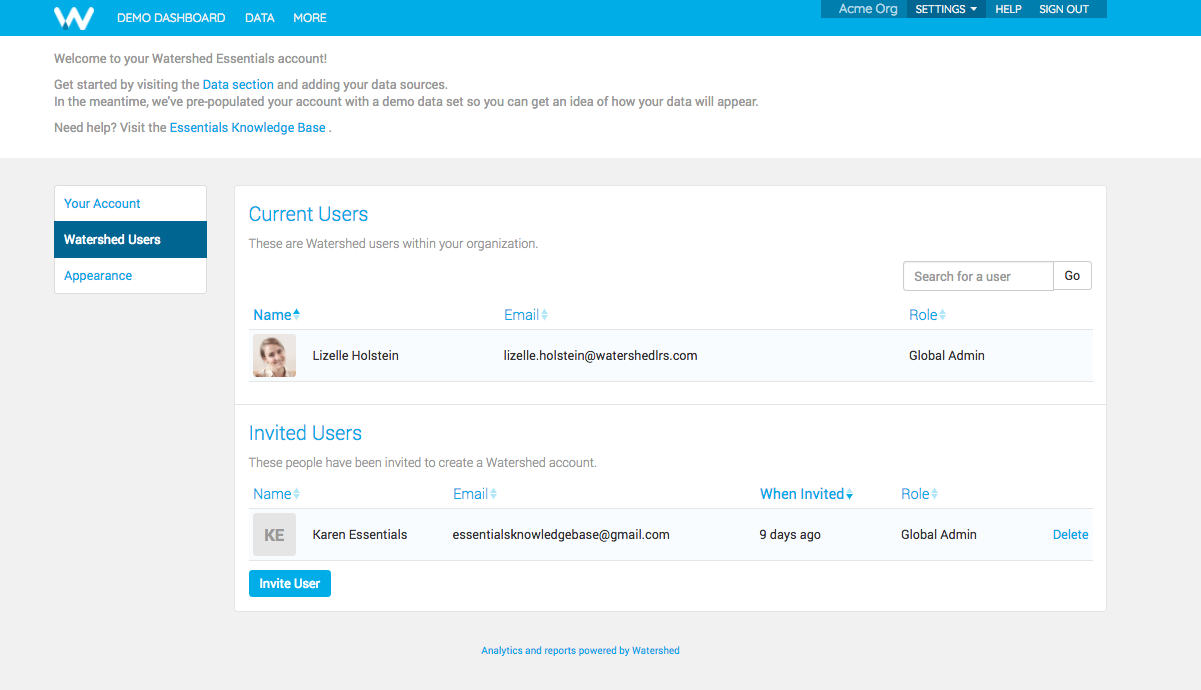Sort invited users by Name
This screenshot has height=690, width=1201.
pyautogui.click(x=277, y=494)
